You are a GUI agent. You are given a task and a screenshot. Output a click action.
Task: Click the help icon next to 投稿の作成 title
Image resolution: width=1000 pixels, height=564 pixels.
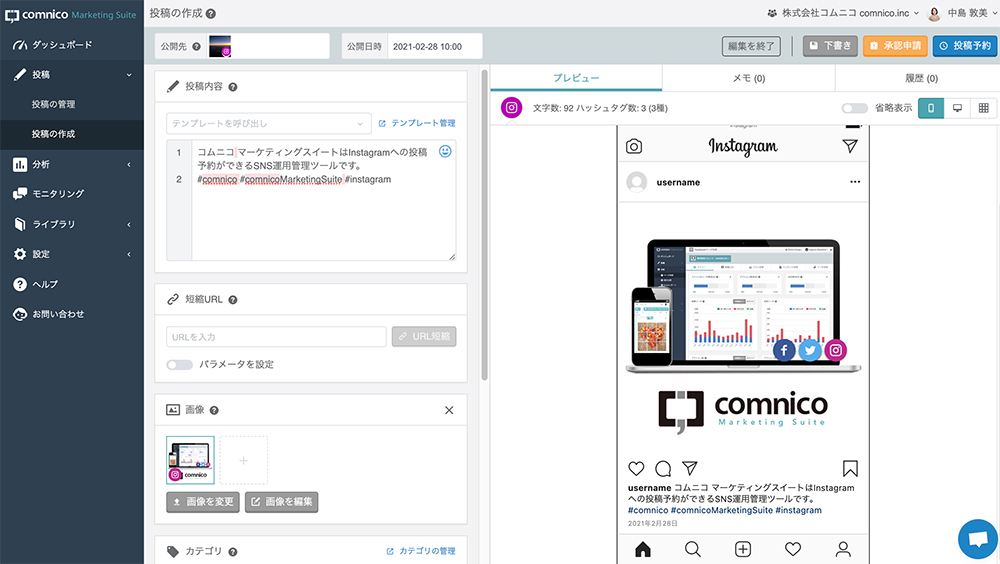pyautogui.click(x=211, y=13)
